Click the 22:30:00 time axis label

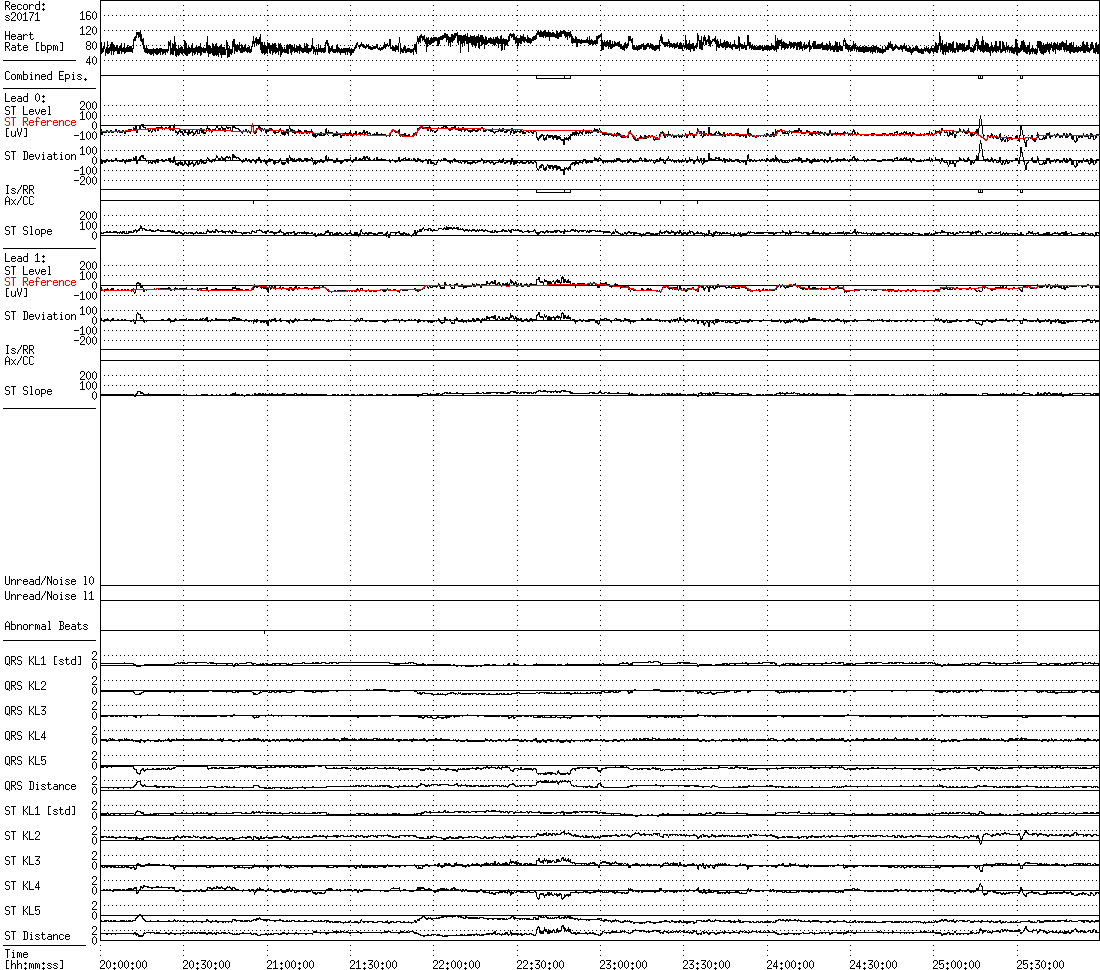(x=542, y=964)
